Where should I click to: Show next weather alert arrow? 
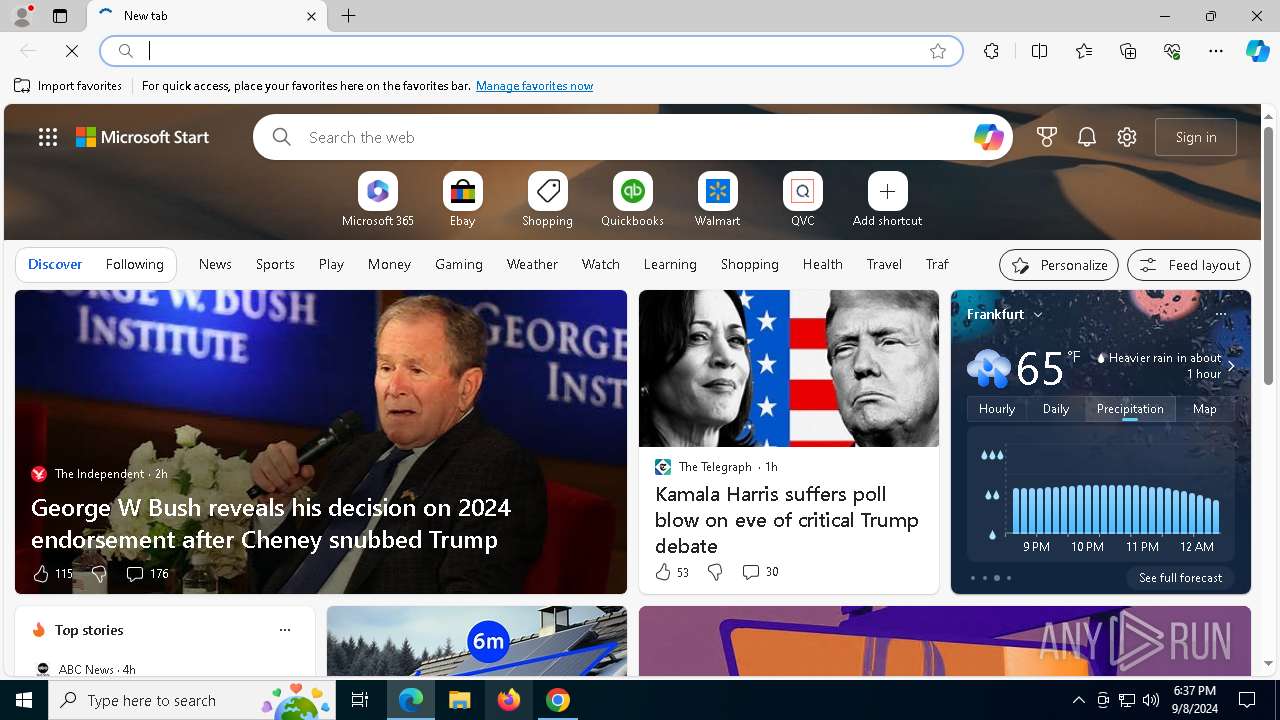click(x=1231, y=366)
